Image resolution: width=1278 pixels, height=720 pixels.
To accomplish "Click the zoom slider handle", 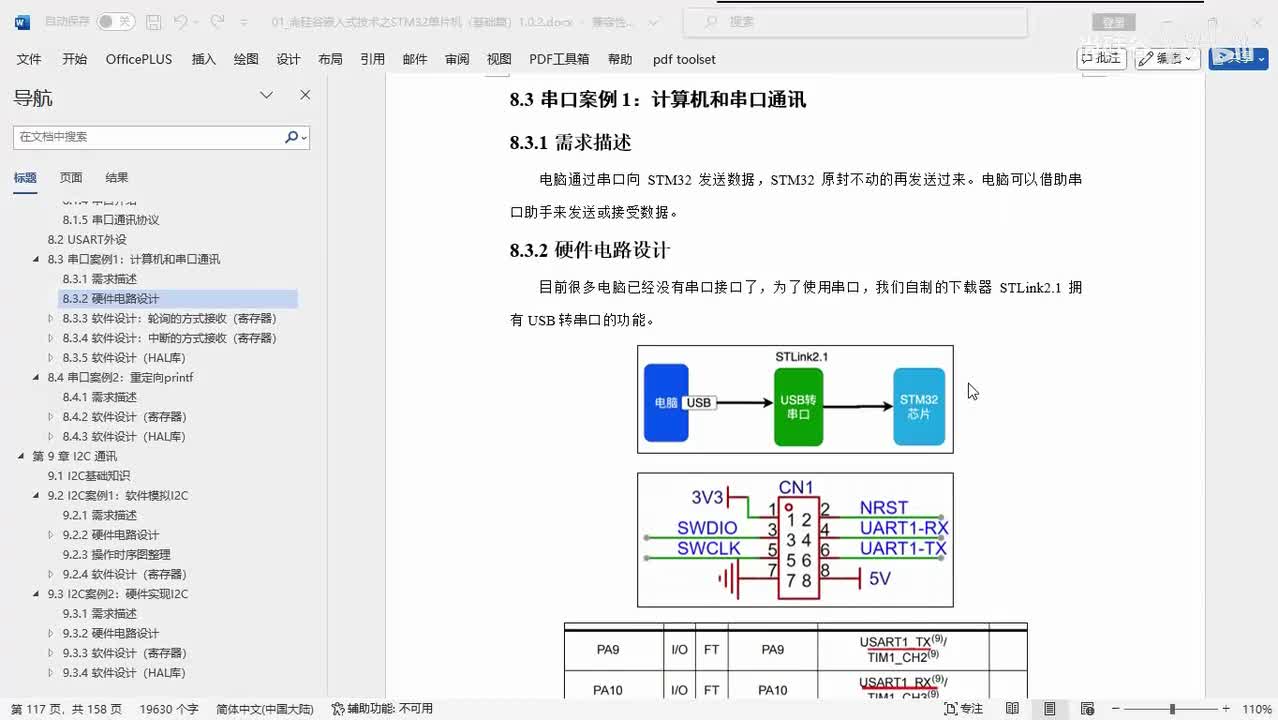I will click(x=1174, y=709).
